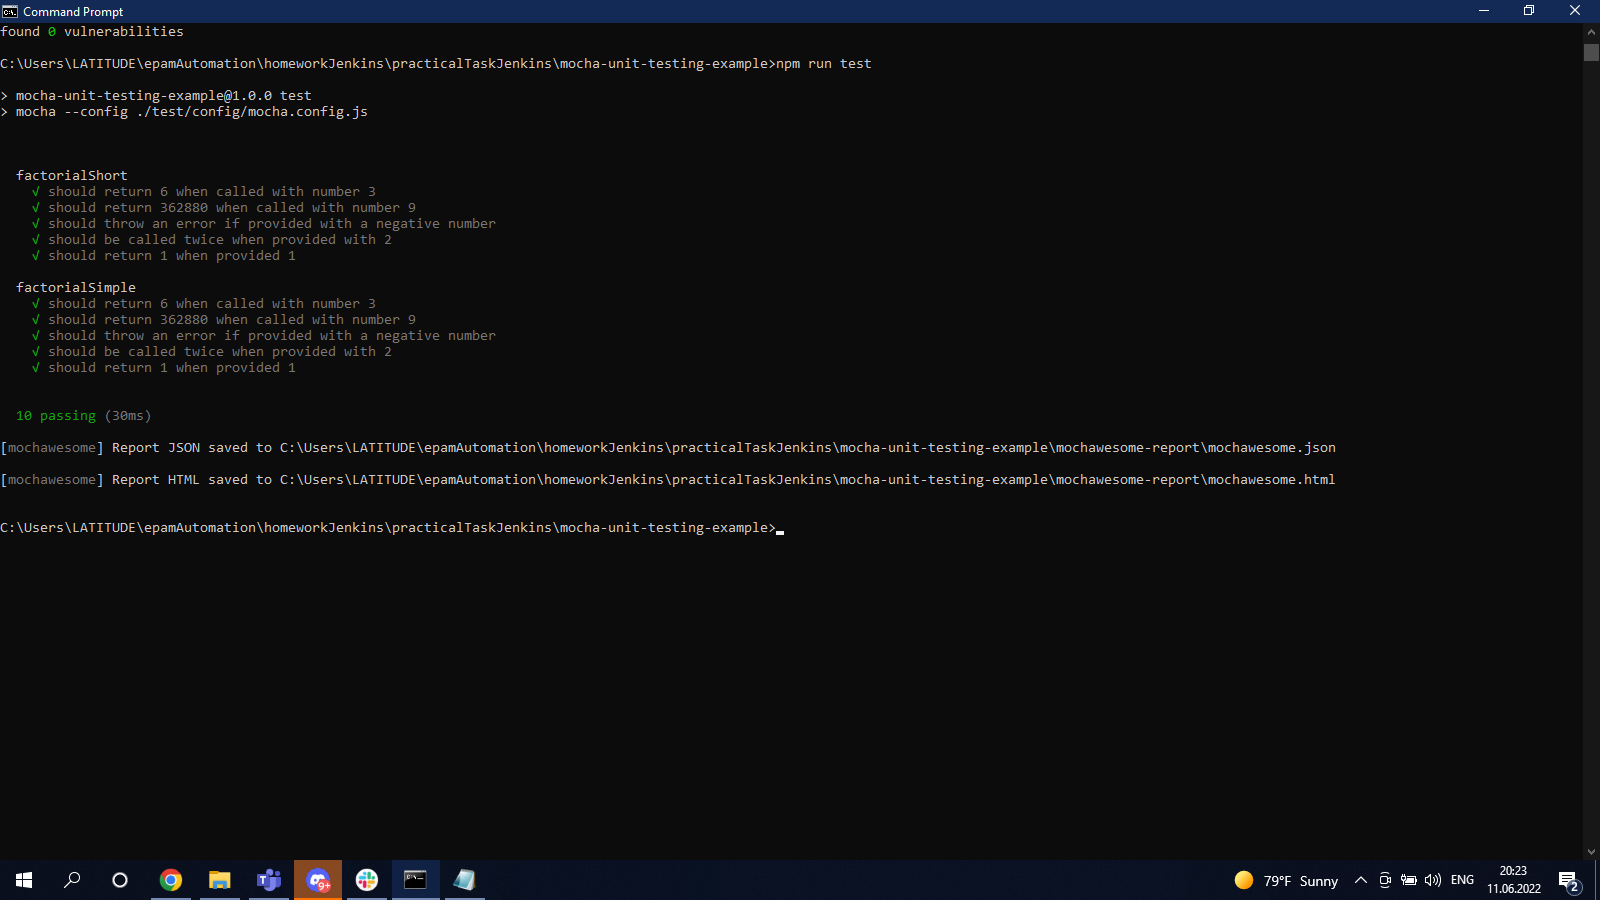Restore down the Command Prompt window
This screenshot has height=900, width=1600.
coord(1529,11)
